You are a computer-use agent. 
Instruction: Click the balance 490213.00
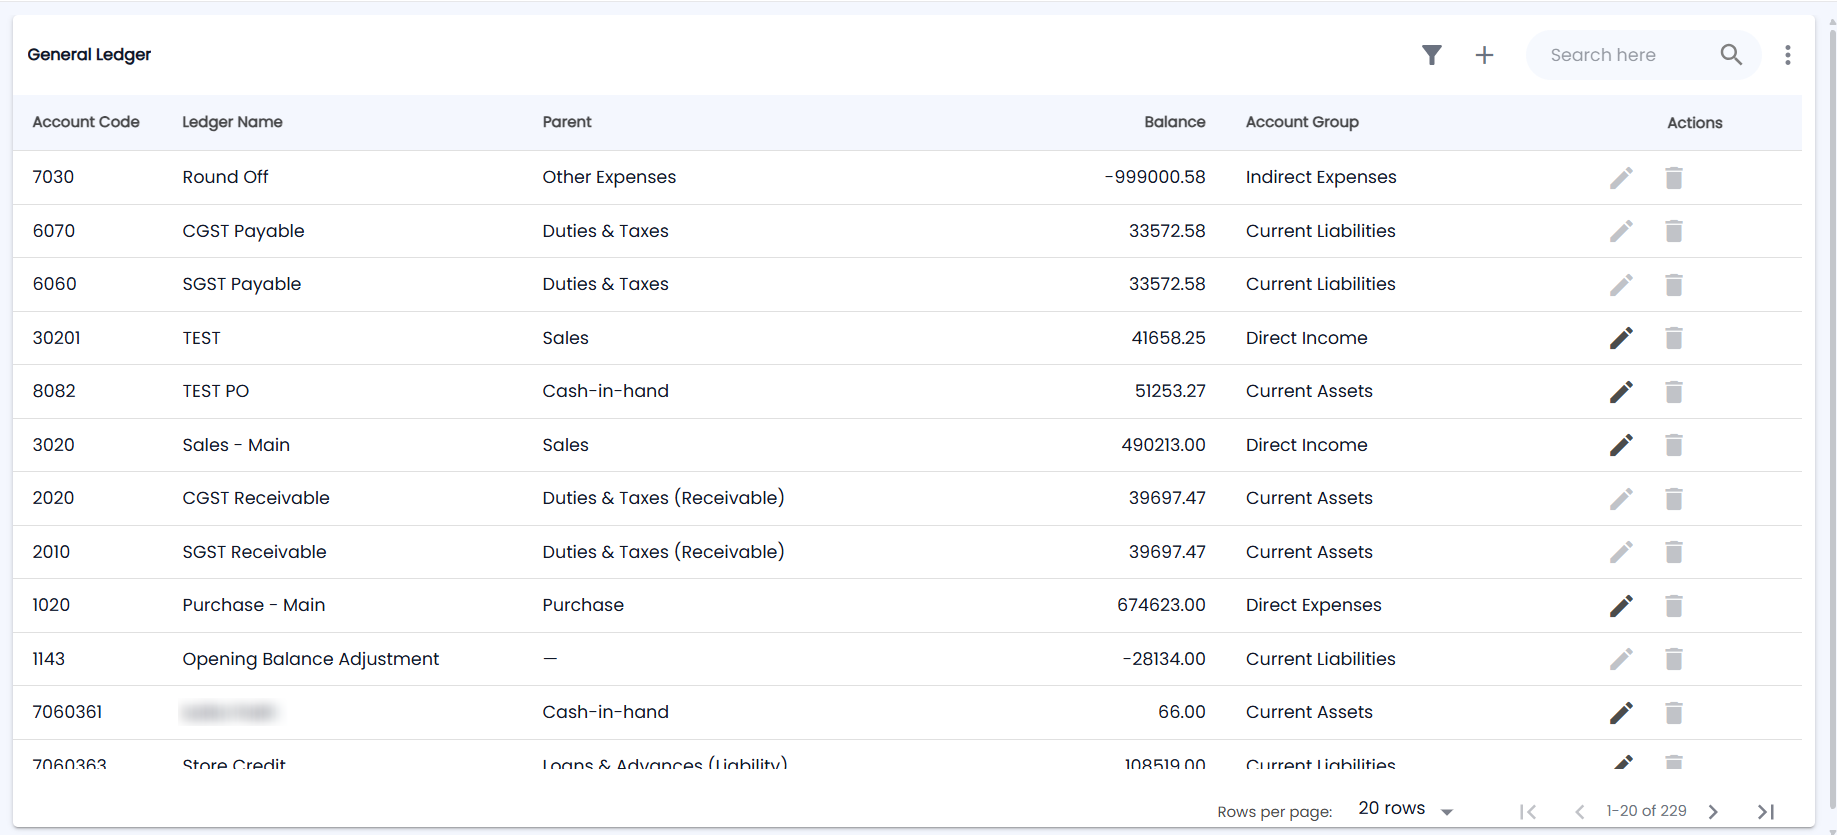[x=1163, y=445]
